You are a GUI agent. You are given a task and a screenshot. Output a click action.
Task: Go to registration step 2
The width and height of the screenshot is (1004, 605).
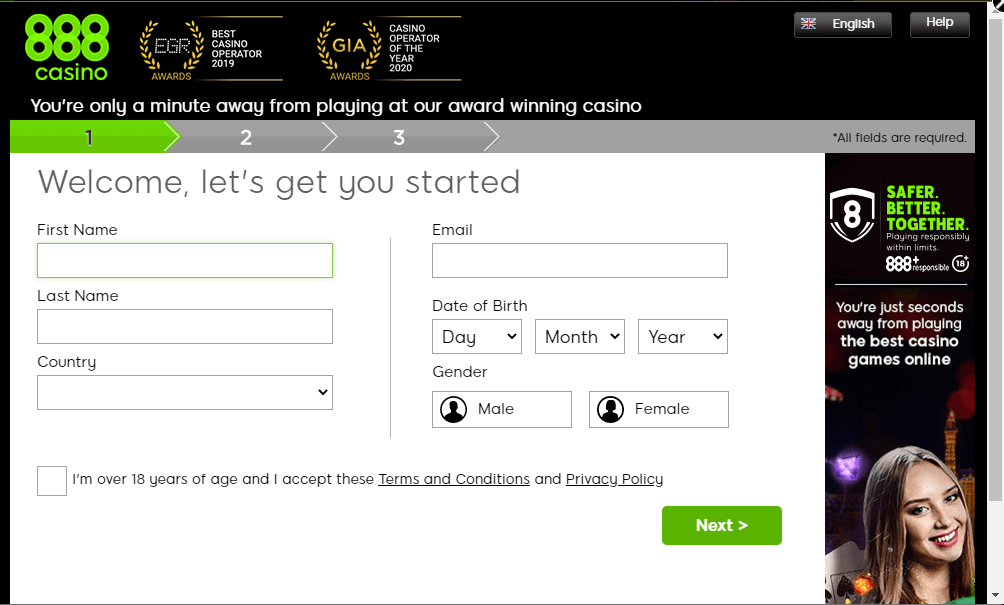pos(247,137)
